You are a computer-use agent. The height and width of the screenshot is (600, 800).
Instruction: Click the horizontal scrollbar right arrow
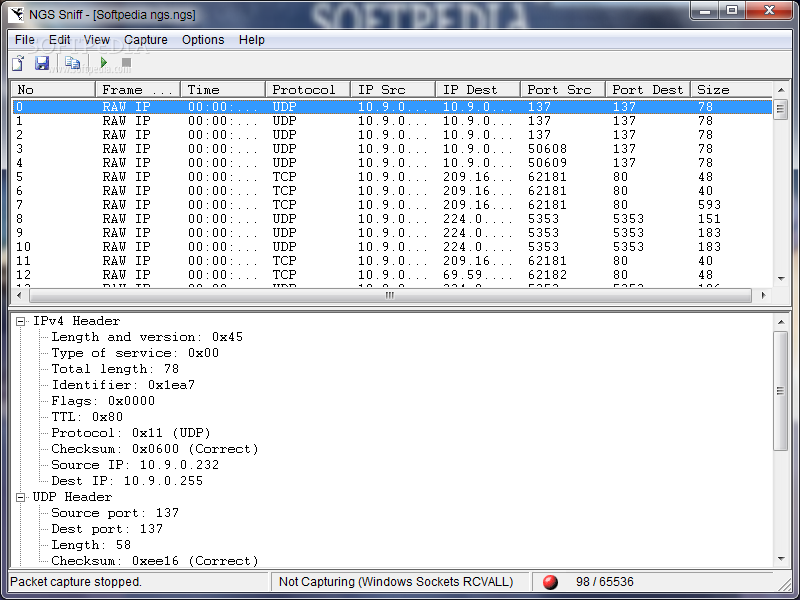[763, 295]
